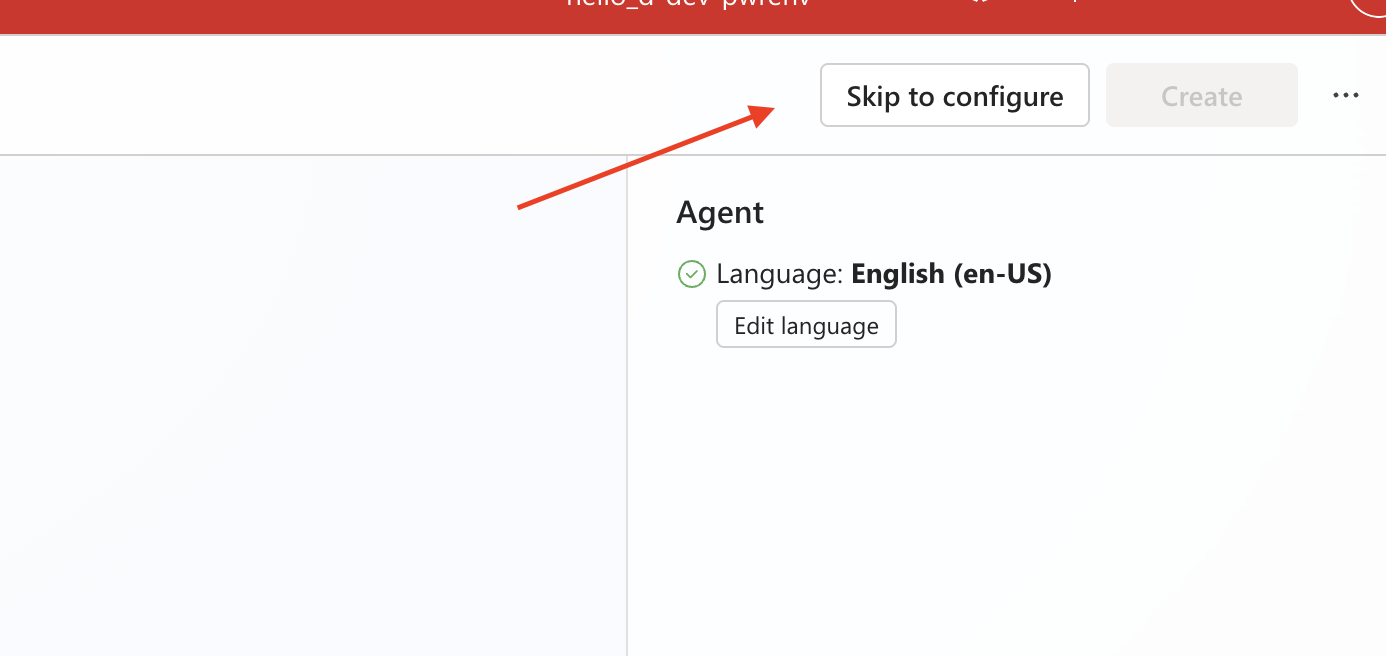The image size is (1386, 656).
Task: Click the word configure in the Skip button
Action: pos(1003,98)
